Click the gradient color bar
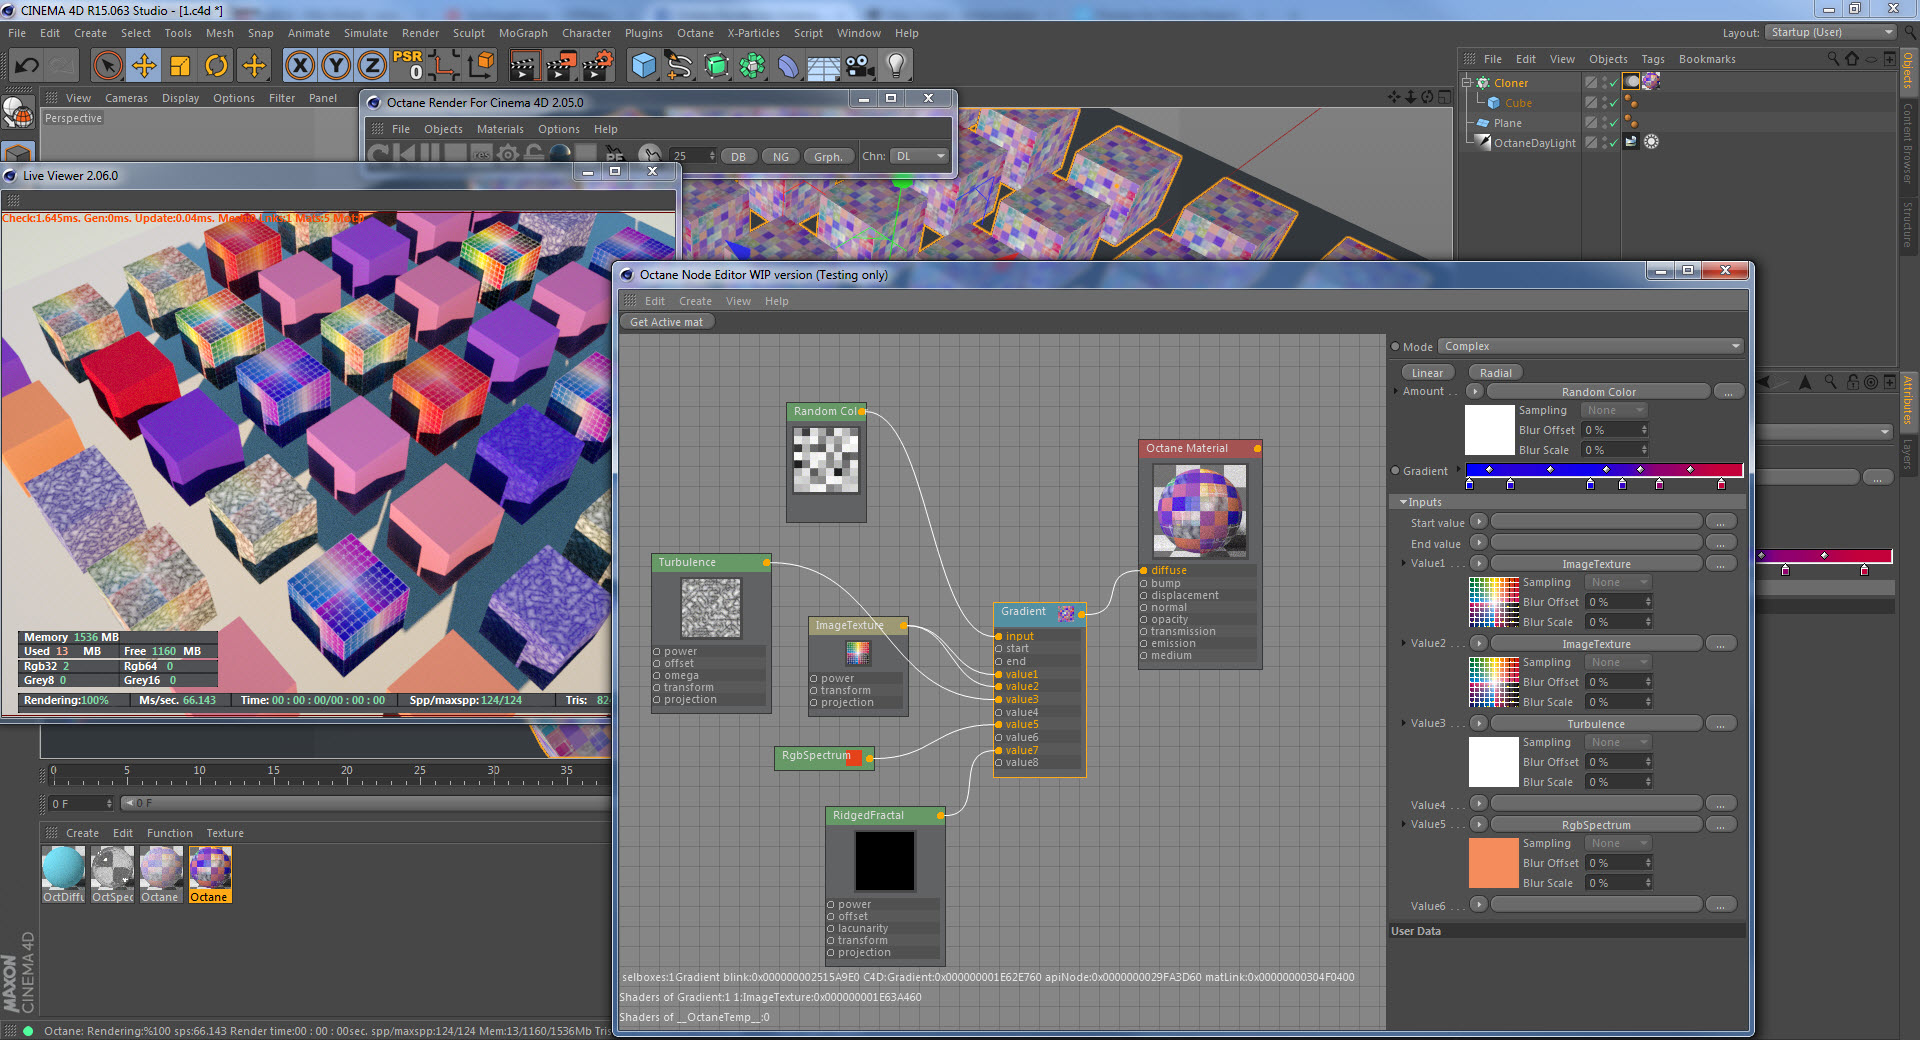The image size is (1920, 1040). pos(1604,469)
